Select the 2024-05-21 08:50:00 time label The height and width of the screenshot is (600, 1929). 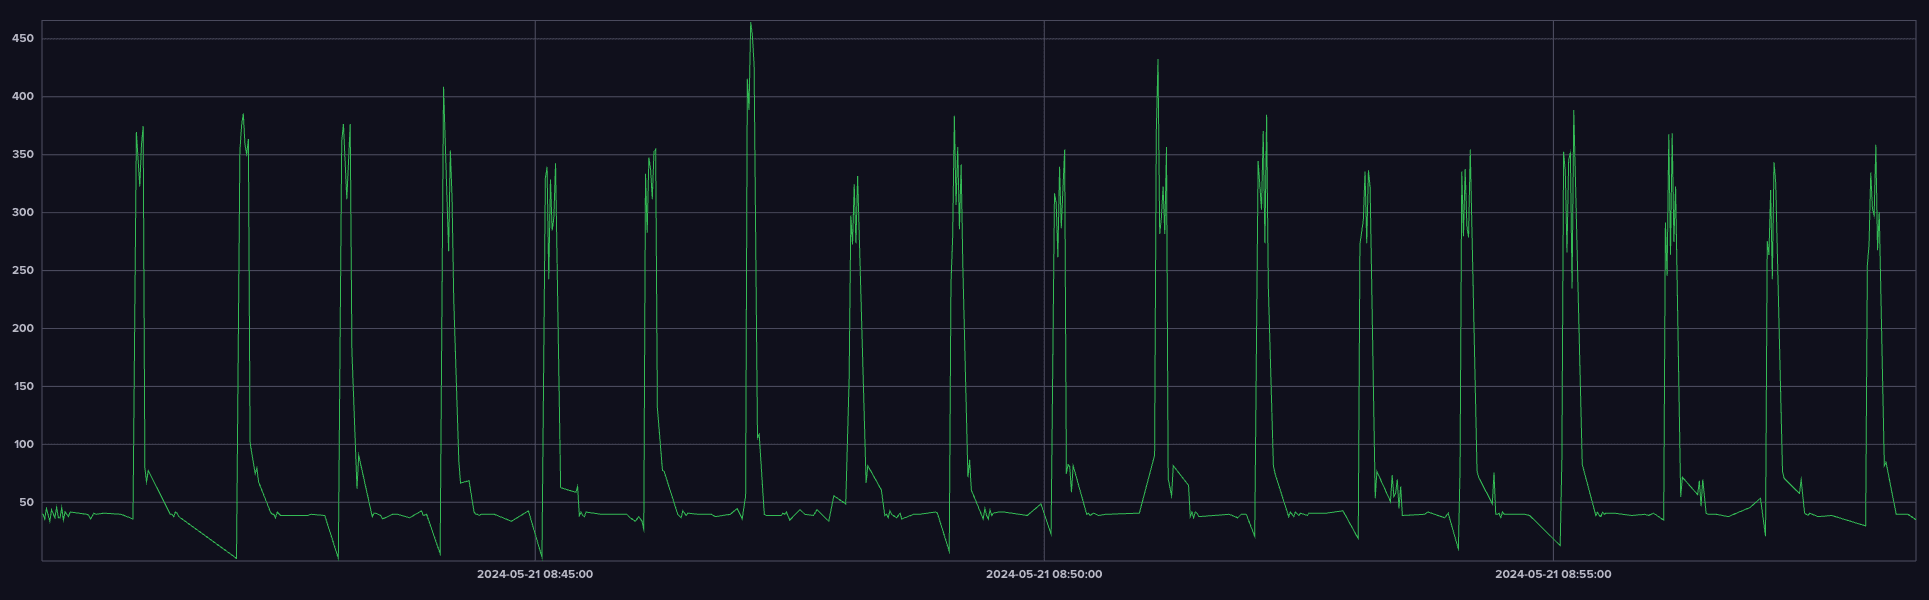(1043, 574)
